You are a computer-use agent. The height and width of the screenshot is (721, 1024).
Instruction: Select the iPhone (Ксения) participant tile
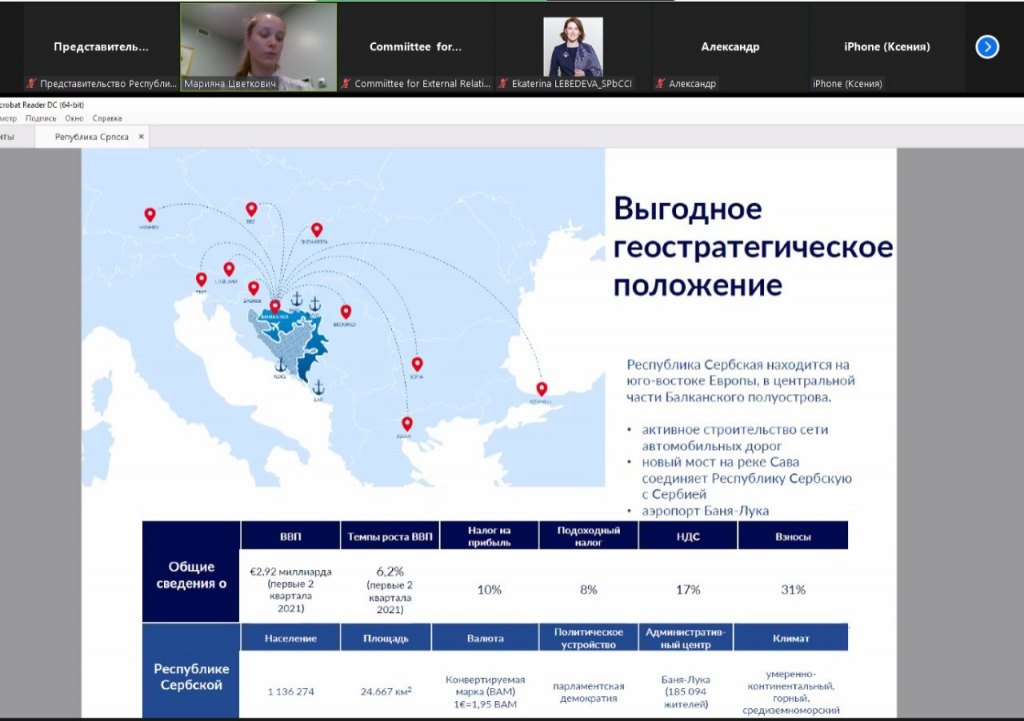887,46
